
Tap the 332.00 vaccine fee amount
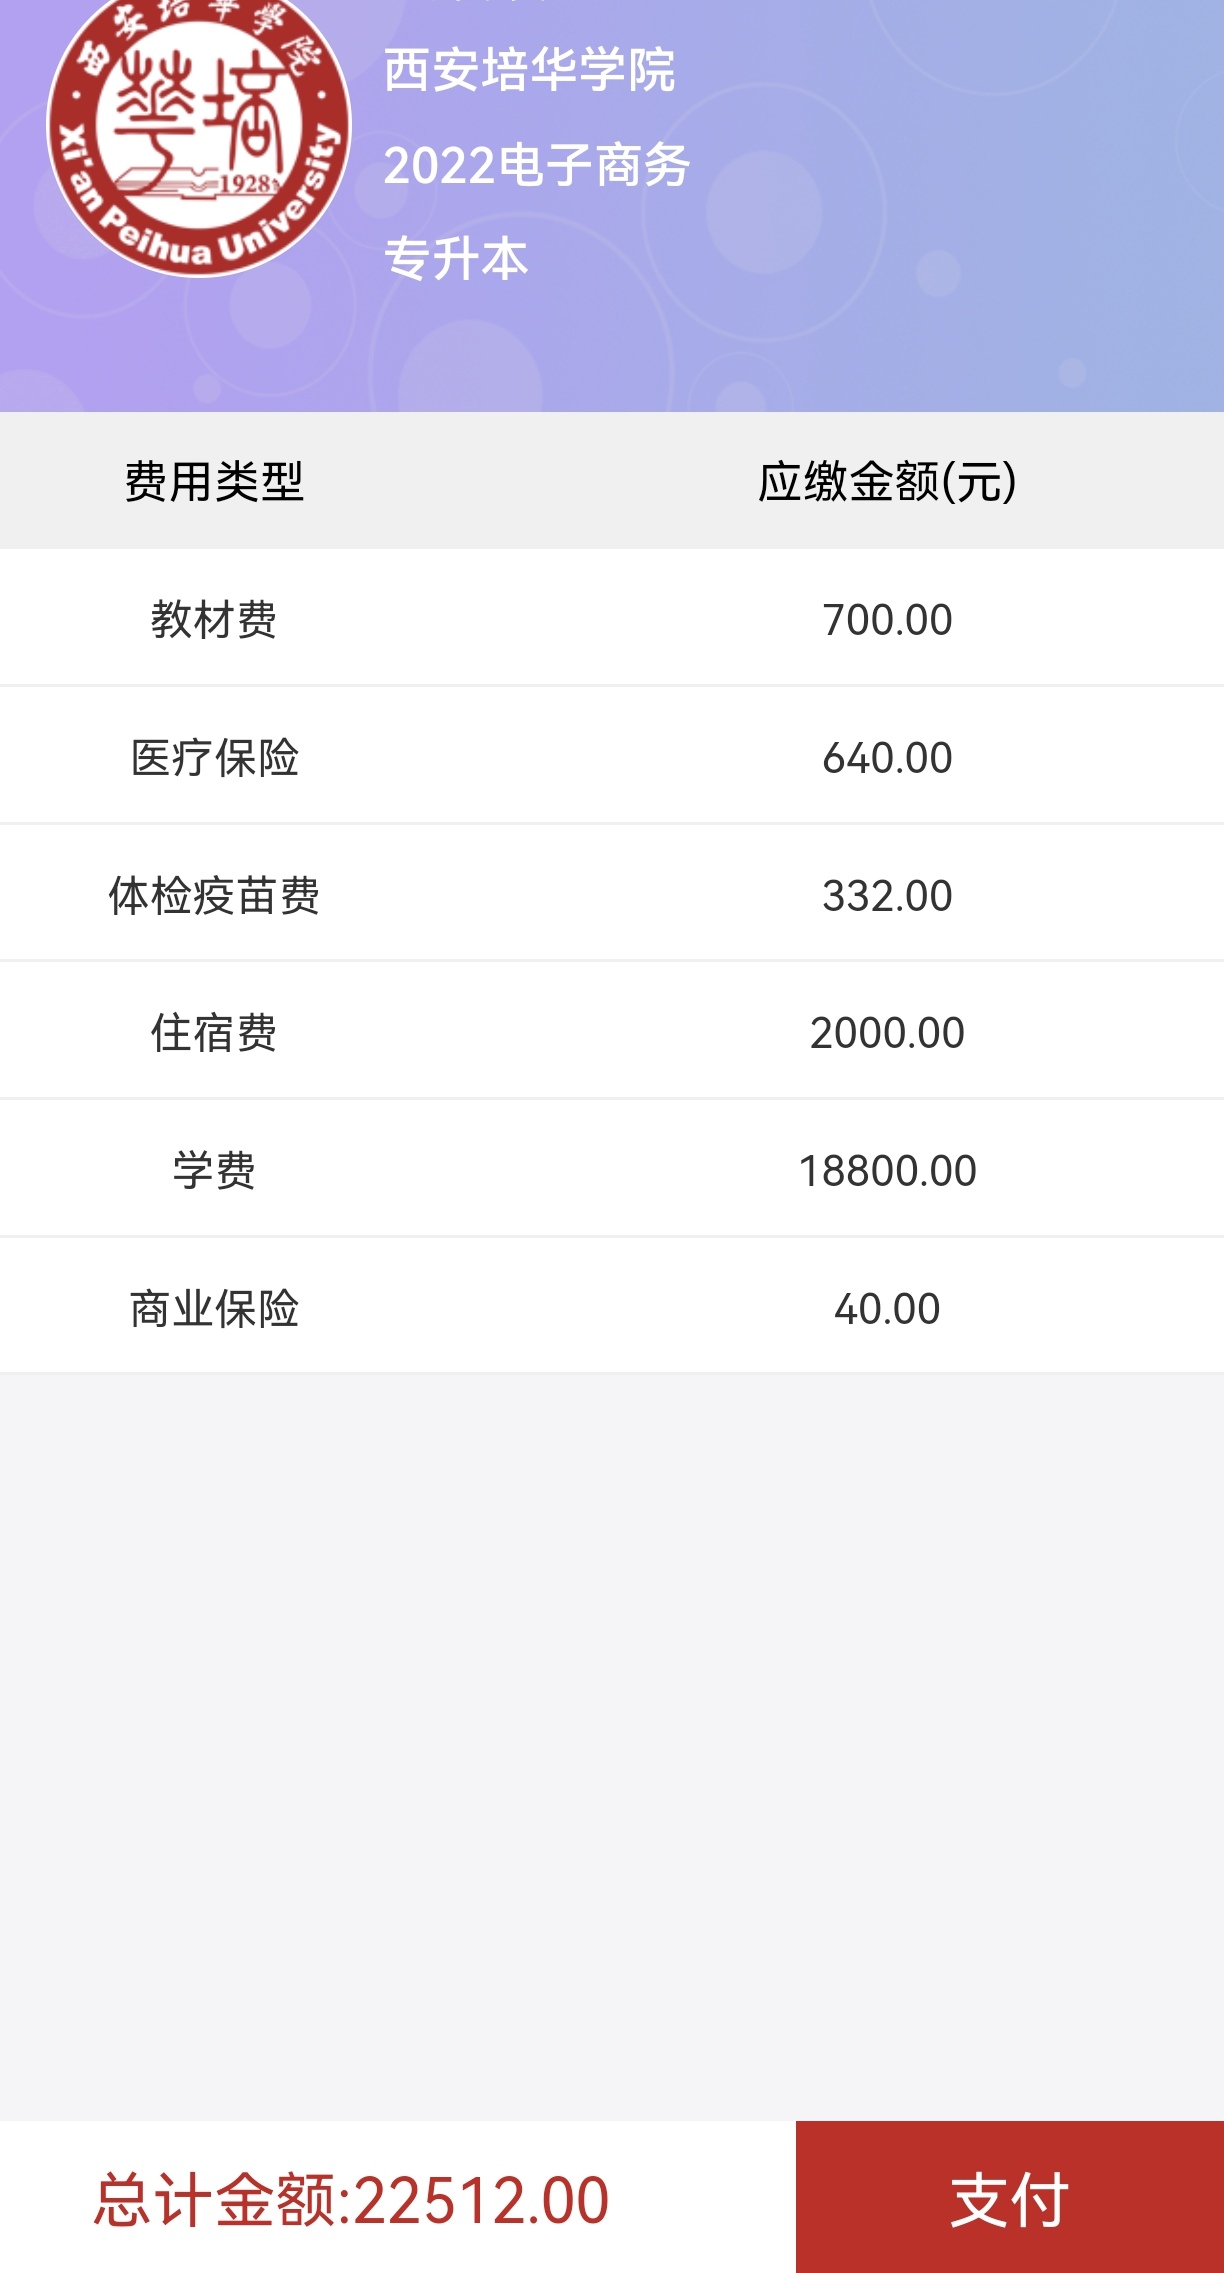(887, 896)
